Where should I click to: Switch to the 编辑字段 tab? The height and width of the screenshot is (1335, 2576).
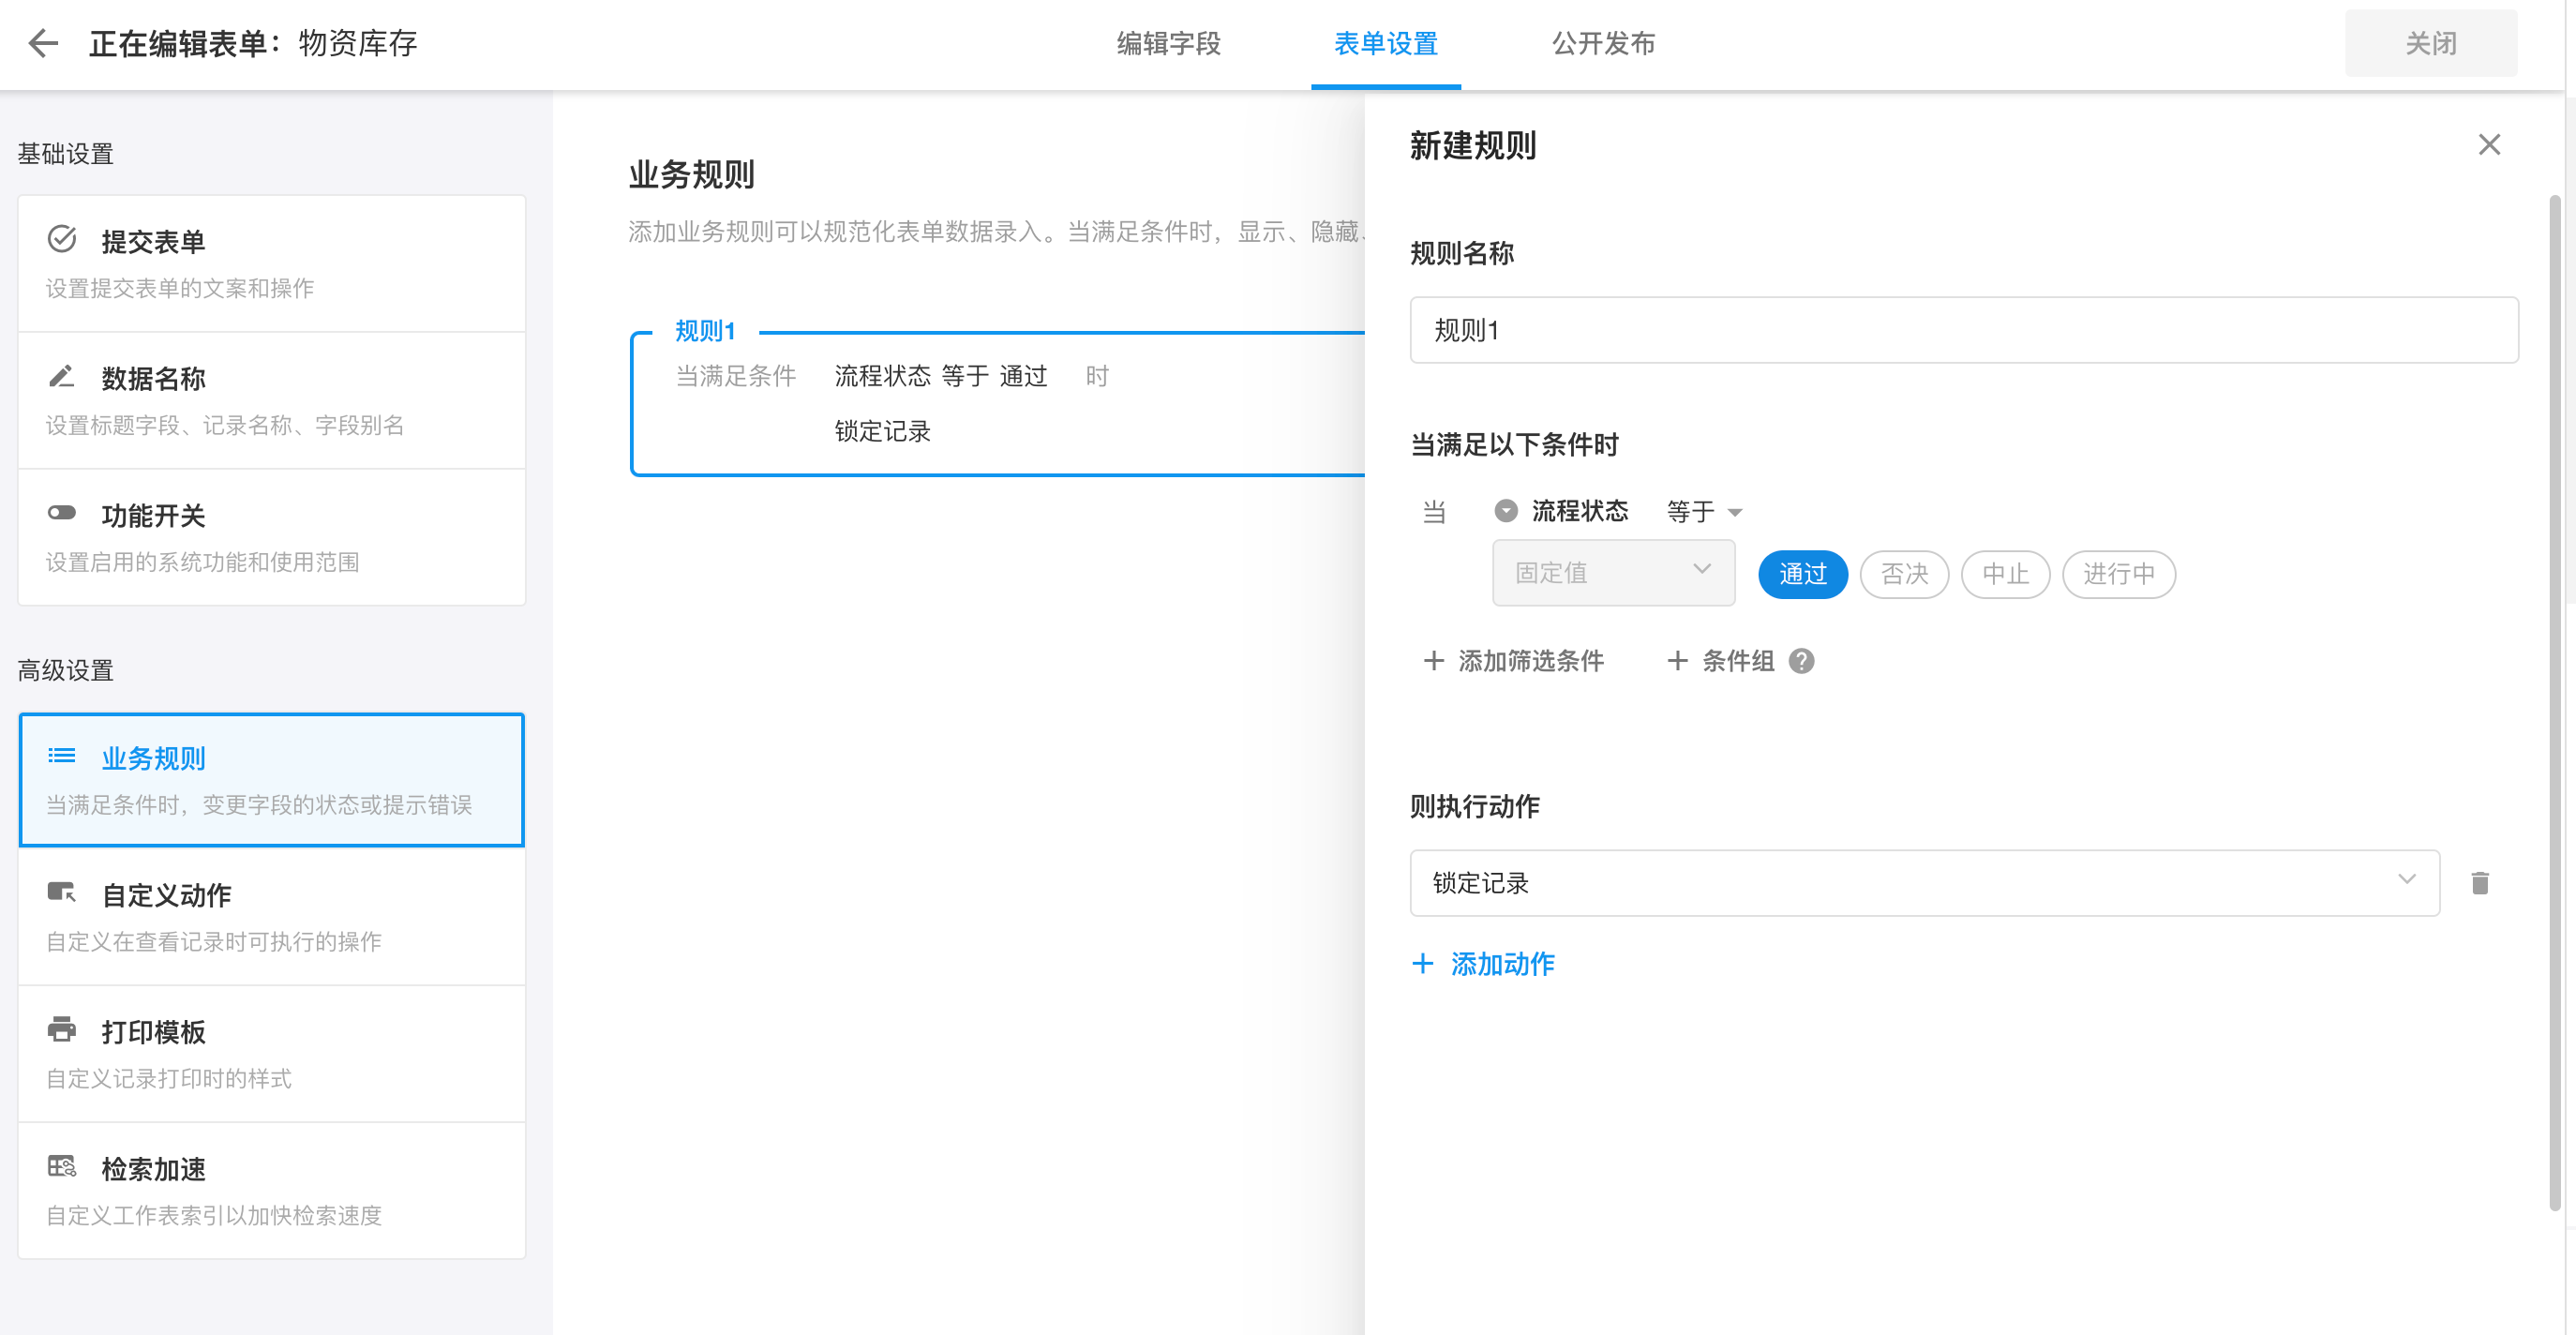pos(1168,44)
